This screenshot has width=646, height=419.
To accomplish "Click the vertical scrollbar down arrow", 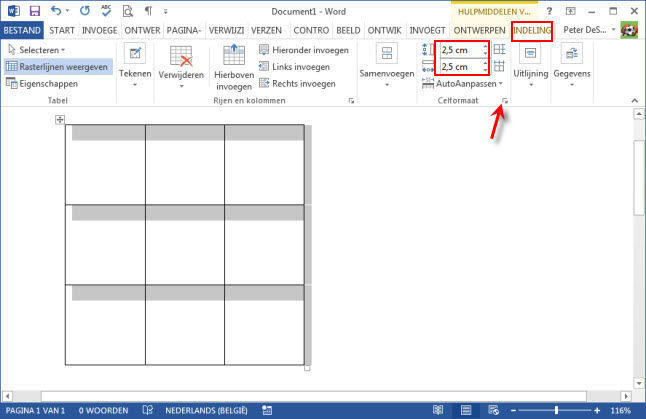I will coord(639,384).
